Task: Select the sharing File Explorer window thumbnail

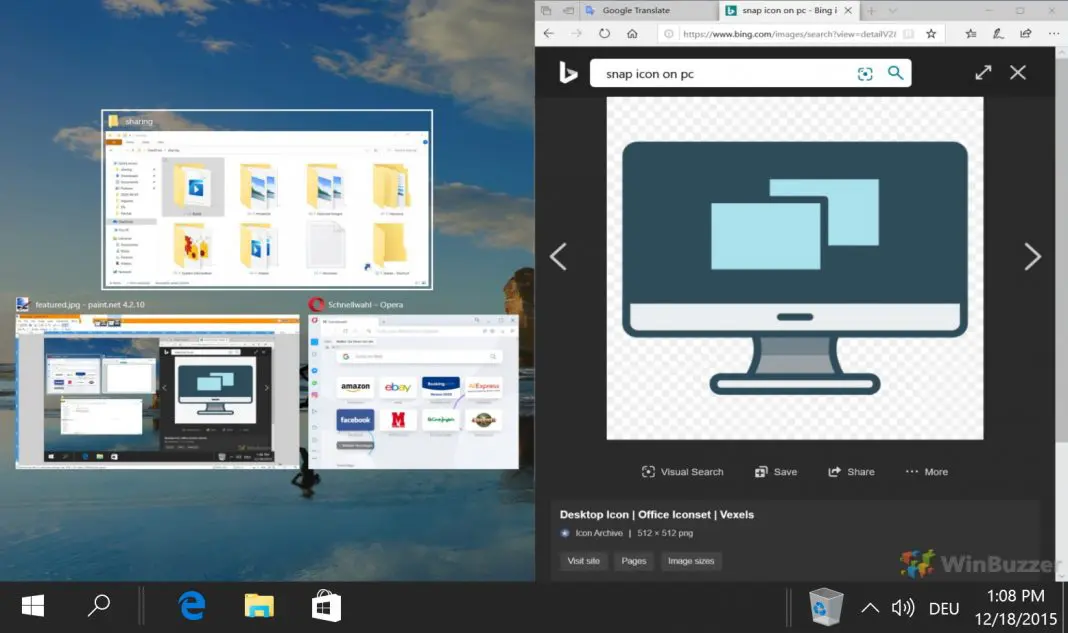Action: pos(267,200)
